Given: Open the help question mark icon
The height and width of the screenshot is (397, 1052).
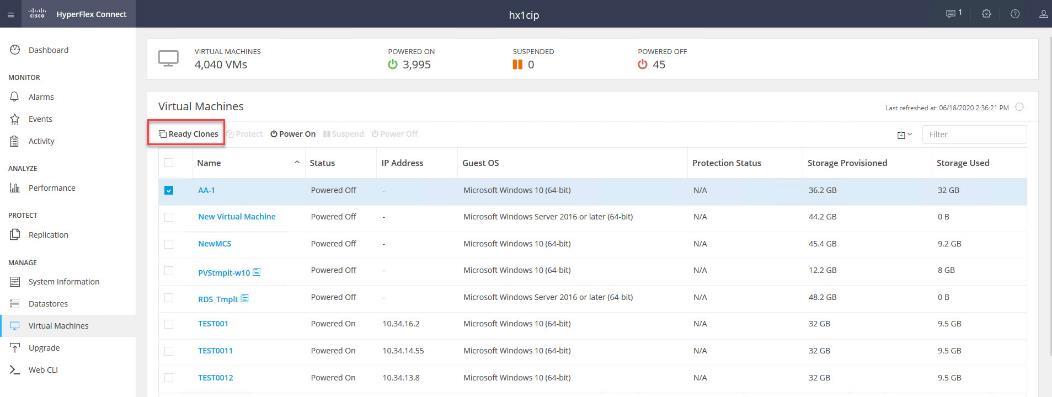Looking at the screenshot, I should tap(1015, 14).
